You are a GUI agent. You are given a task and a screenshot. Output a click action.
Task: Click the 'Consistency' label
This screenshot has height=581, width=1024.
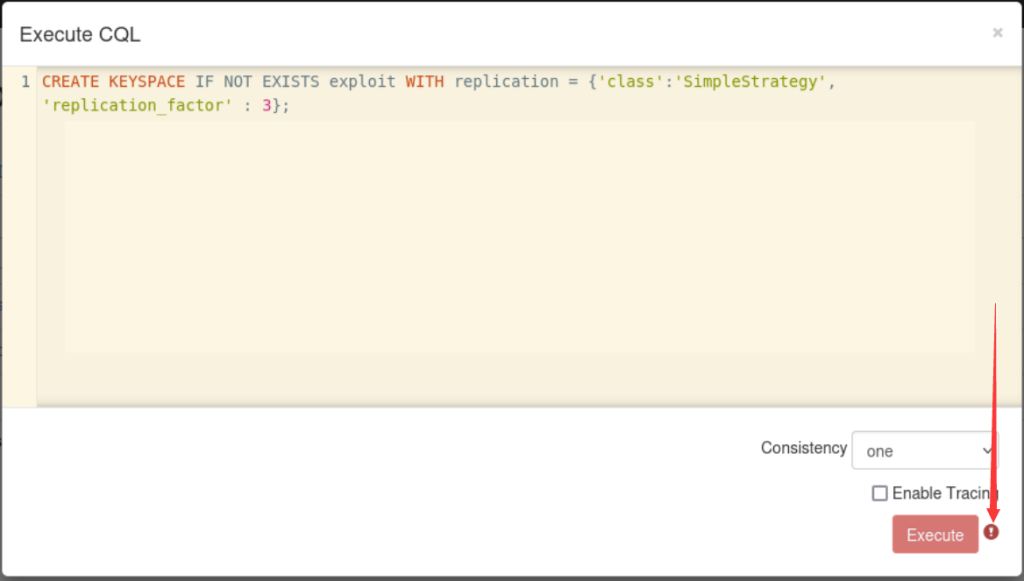coord(804,448)
